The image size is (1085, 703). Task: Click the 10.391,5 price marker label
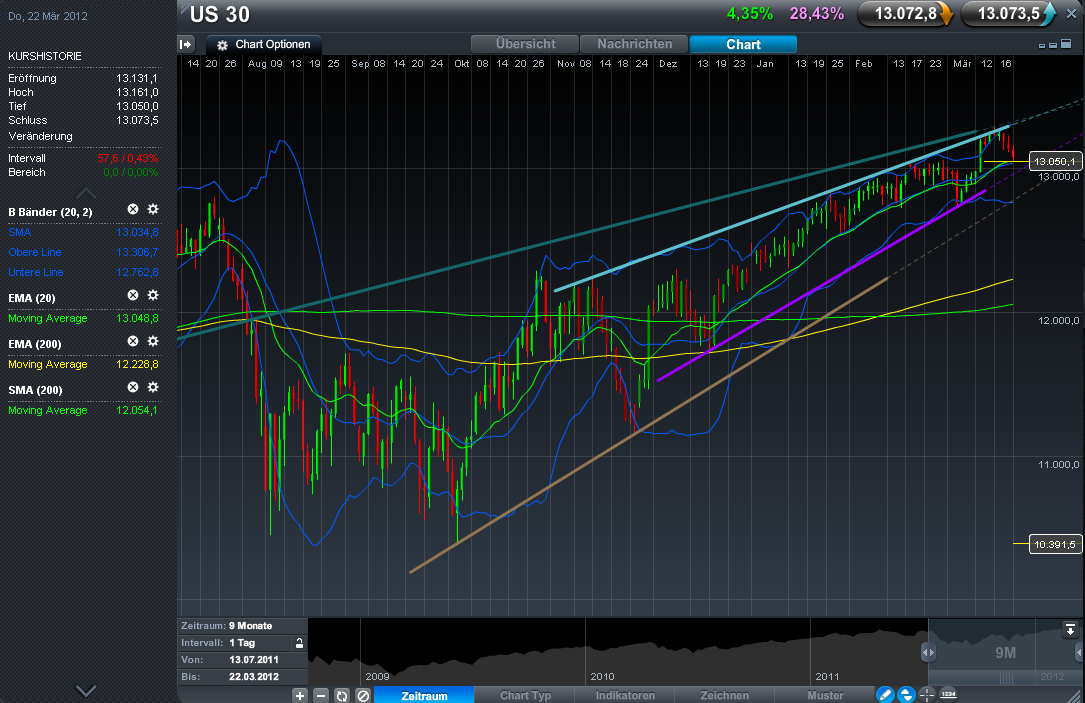[x=1055, y=544]
